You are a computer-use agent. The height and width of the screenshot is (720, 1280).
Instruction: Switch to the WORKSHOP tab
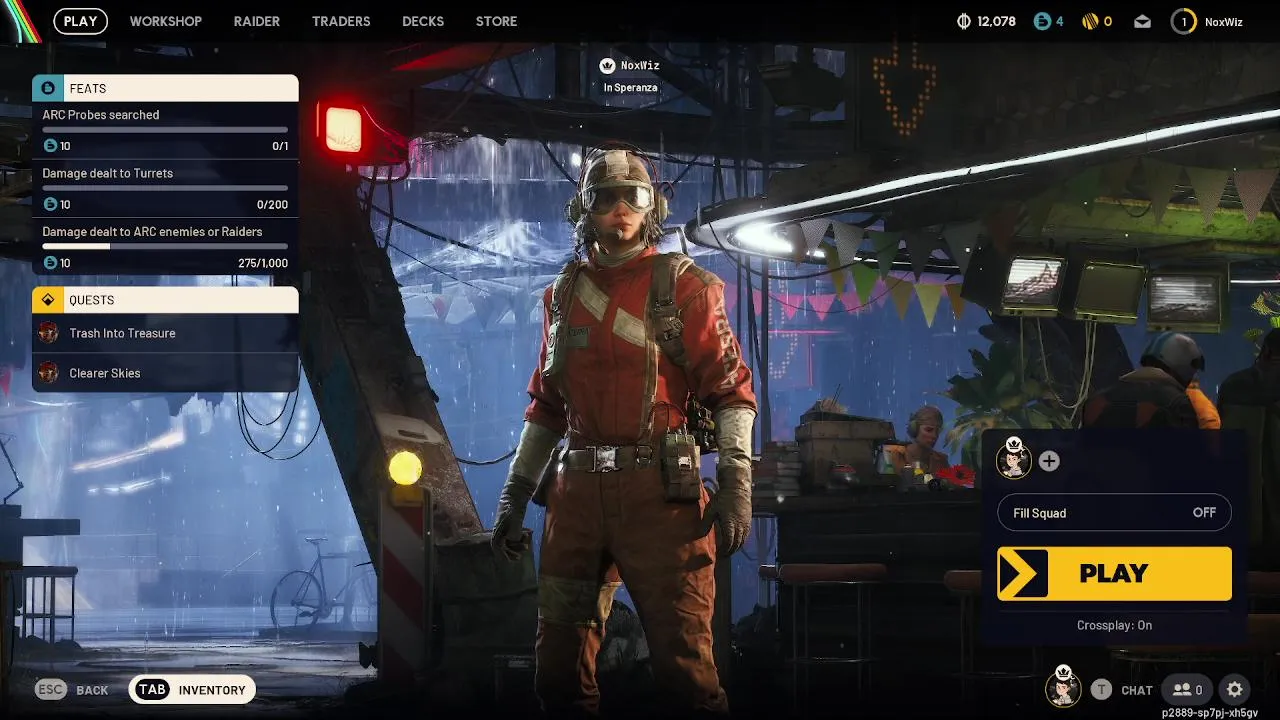pyautogui.click(x=166, y=21)
